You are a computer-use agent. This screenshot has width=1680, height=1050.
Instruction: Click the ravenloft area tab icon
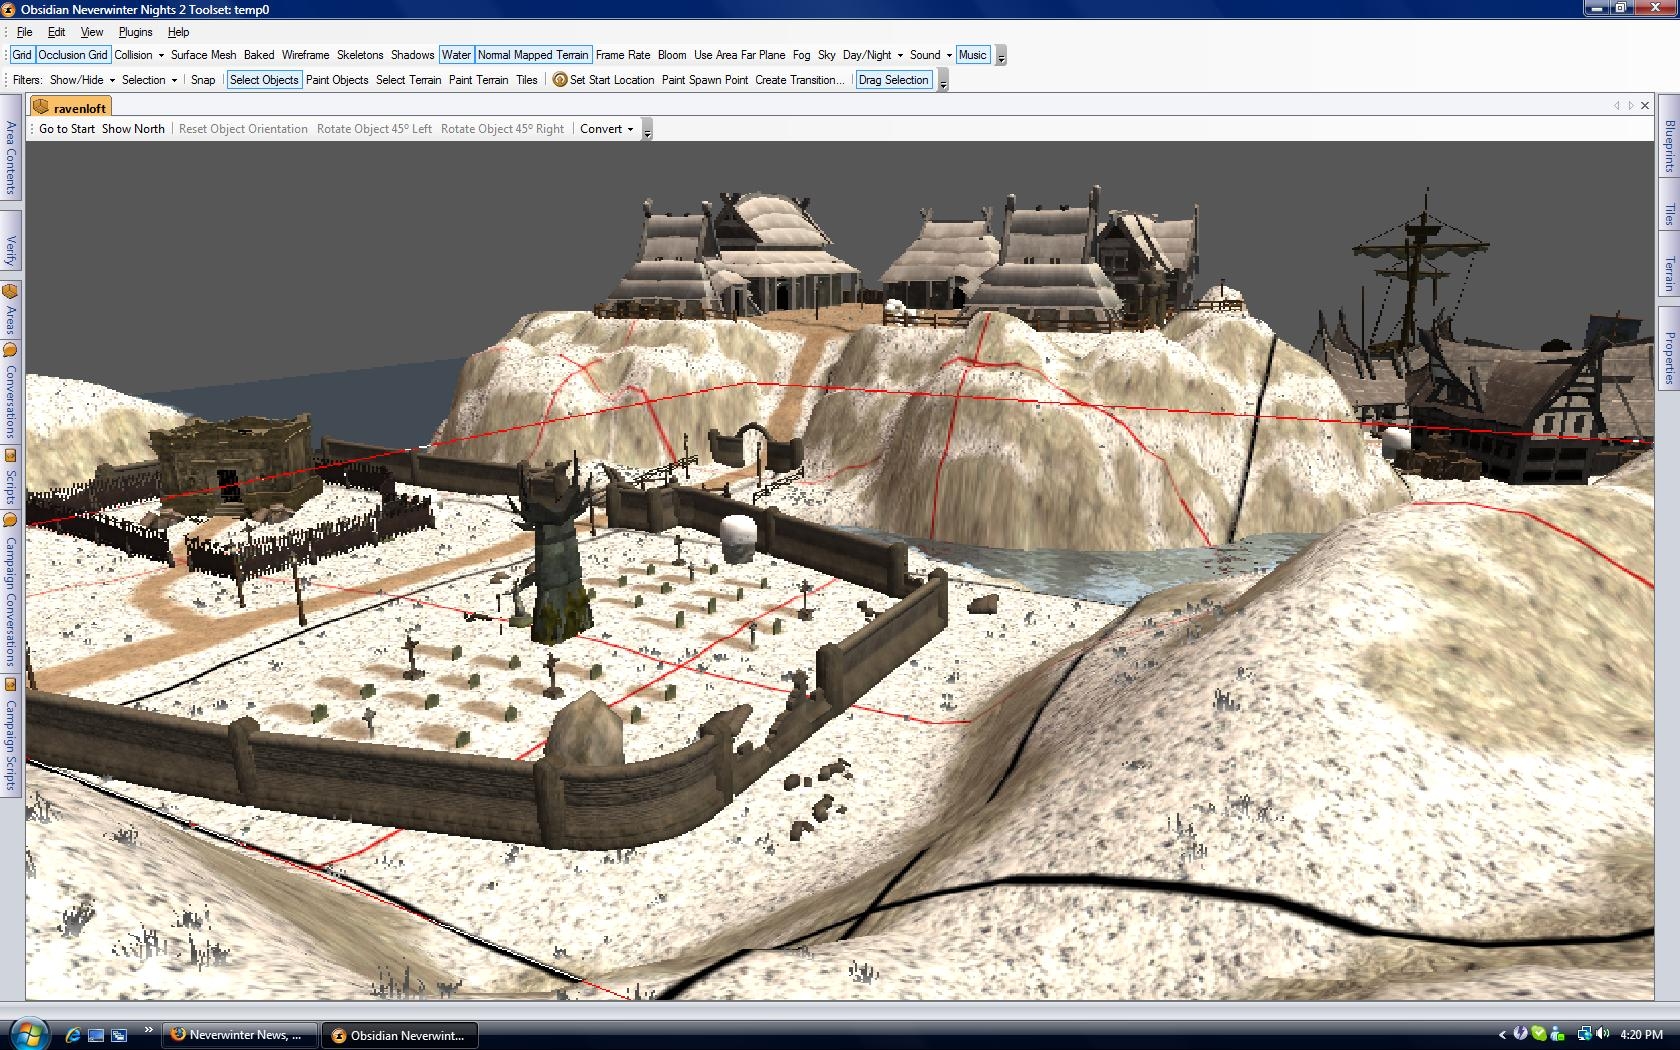tap(41, 108)
